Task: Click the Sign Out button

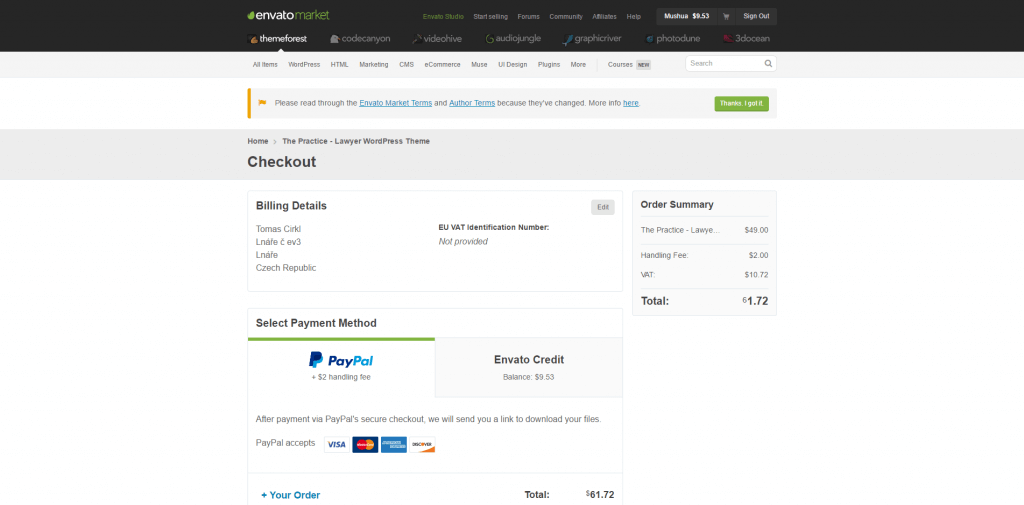Action: [756, 16]
